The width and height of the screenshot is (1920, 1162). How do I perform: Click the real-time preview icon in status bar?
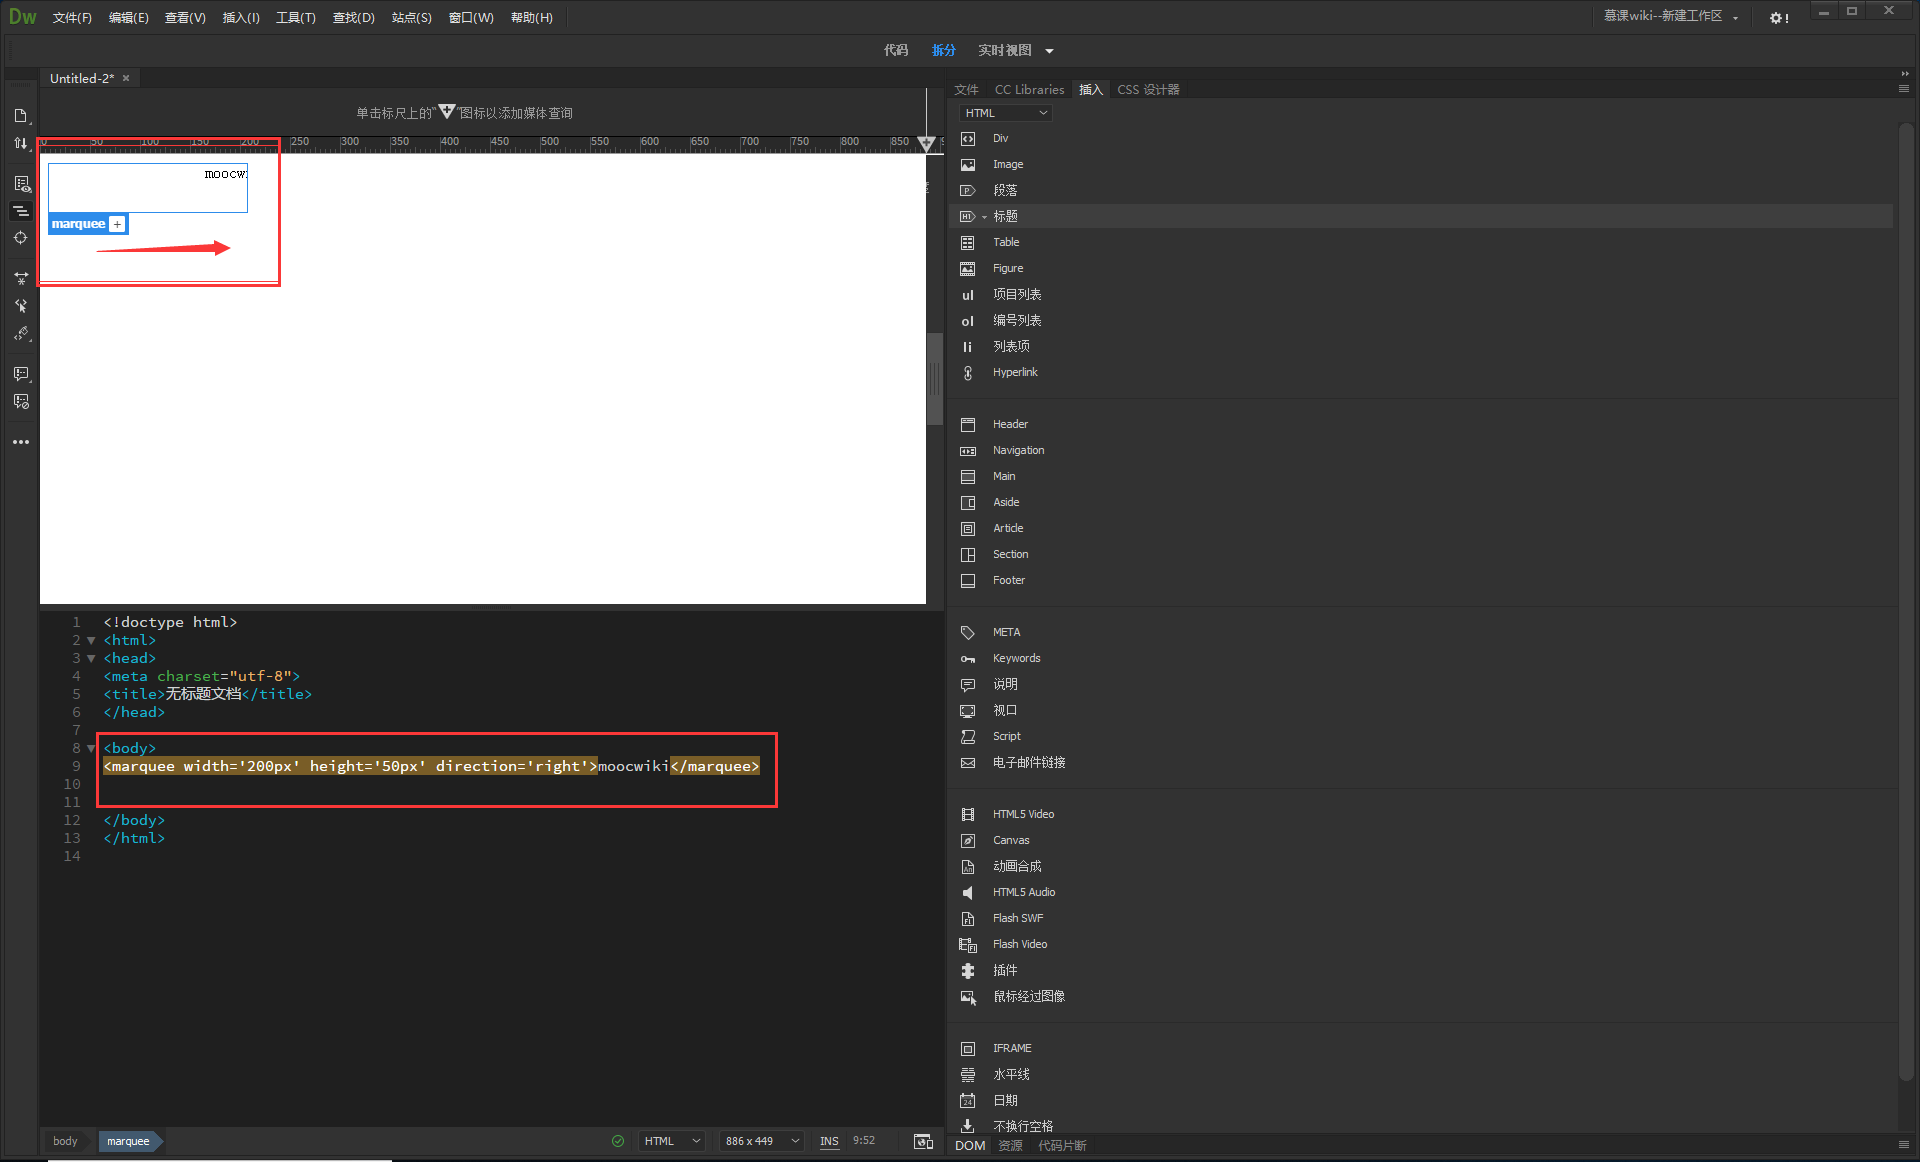coord(923,1141)
